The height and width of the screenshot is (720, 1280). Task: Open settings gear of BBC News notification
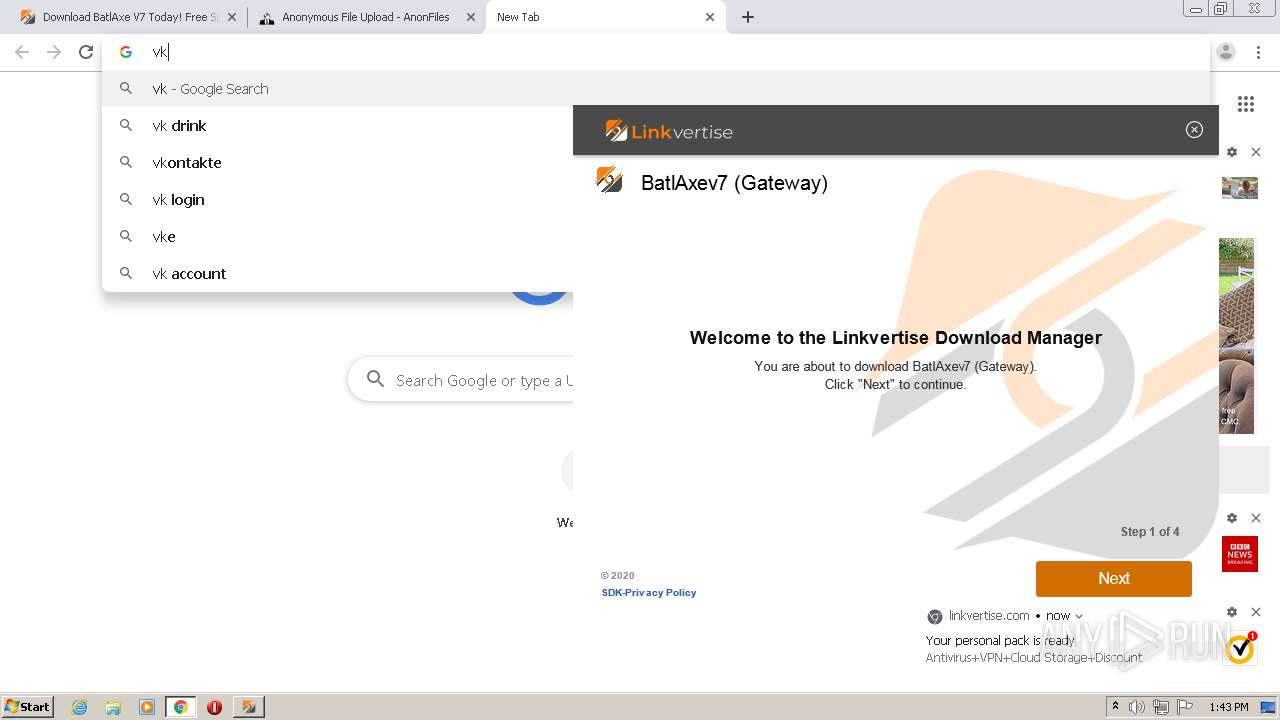point(1232,518)
